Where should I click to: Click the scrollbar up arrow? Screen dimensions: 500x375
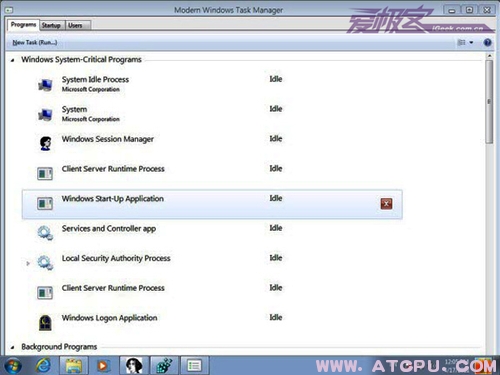489,56
